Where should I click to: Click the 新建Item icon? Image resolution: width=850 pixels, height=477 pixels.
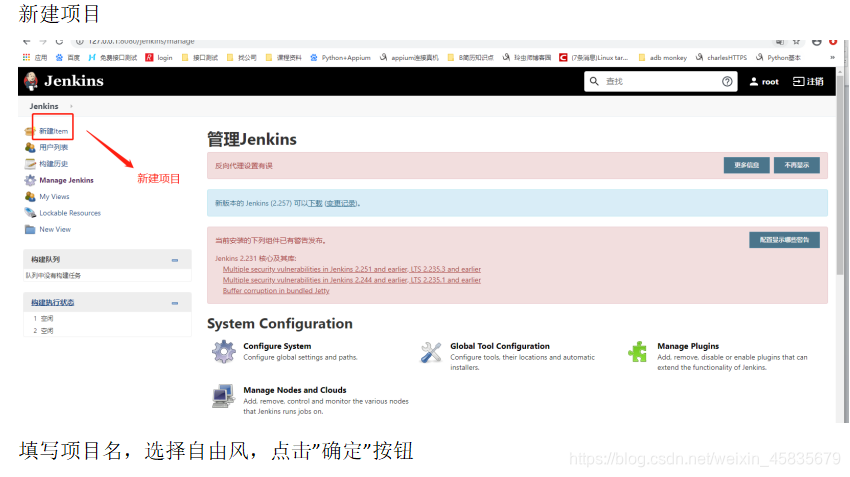tap(30, 131)
